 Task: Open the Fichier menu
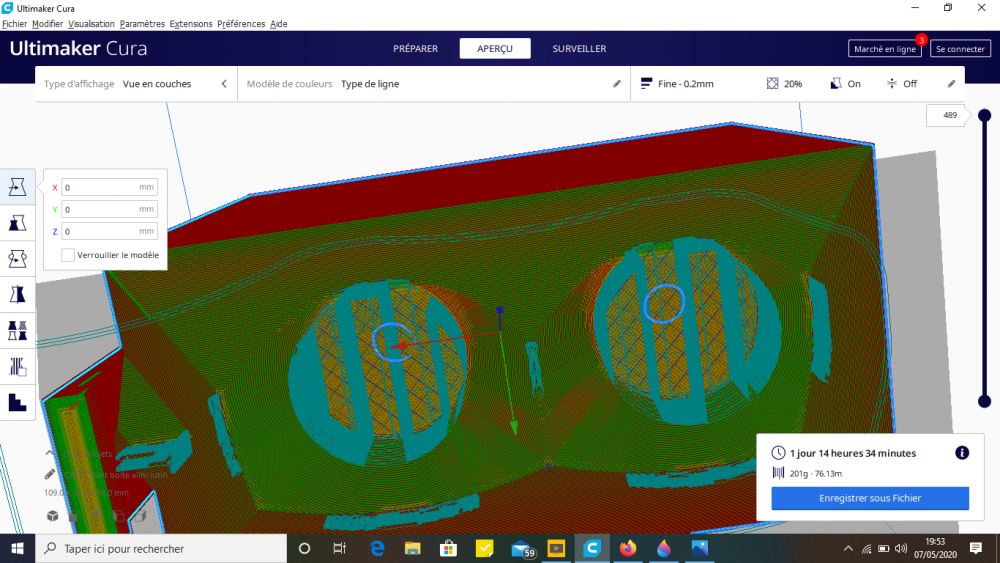point(15,24)
